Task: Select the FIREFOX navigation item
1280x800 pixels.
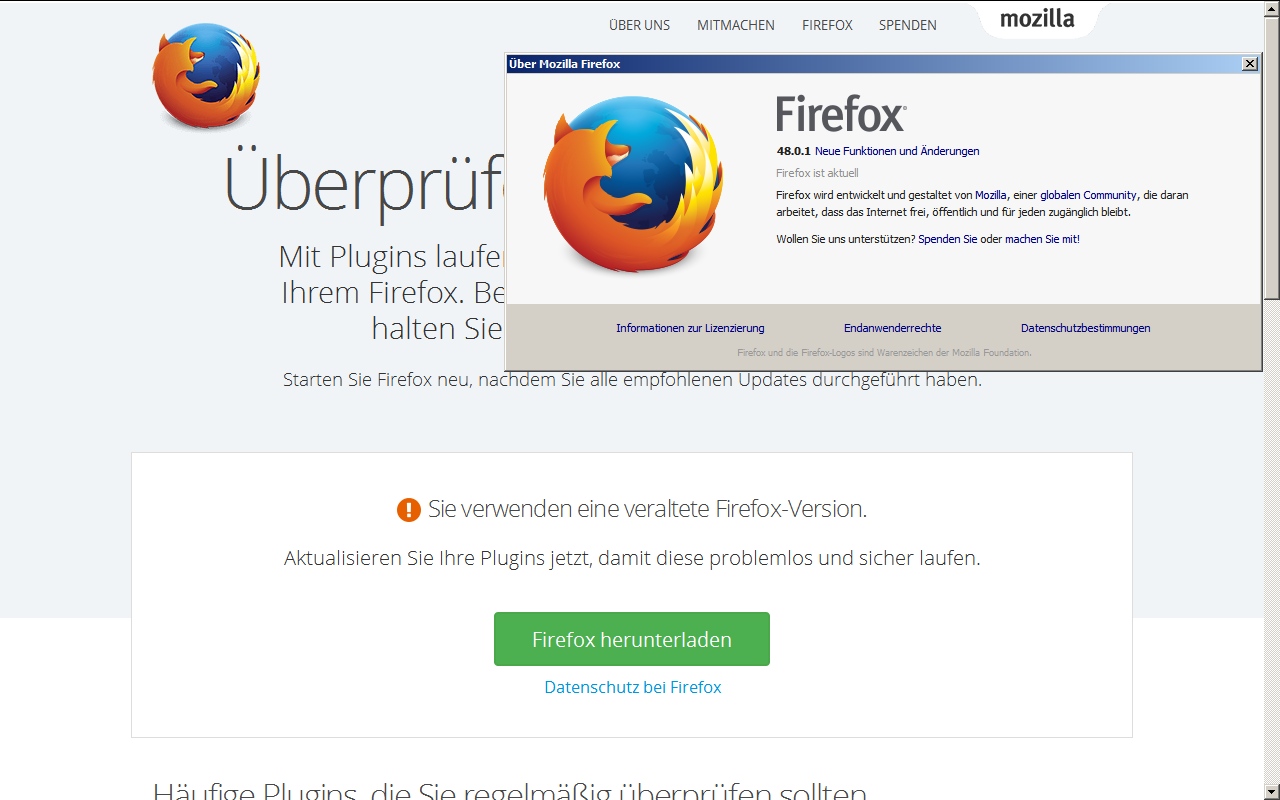Action: 827,25
